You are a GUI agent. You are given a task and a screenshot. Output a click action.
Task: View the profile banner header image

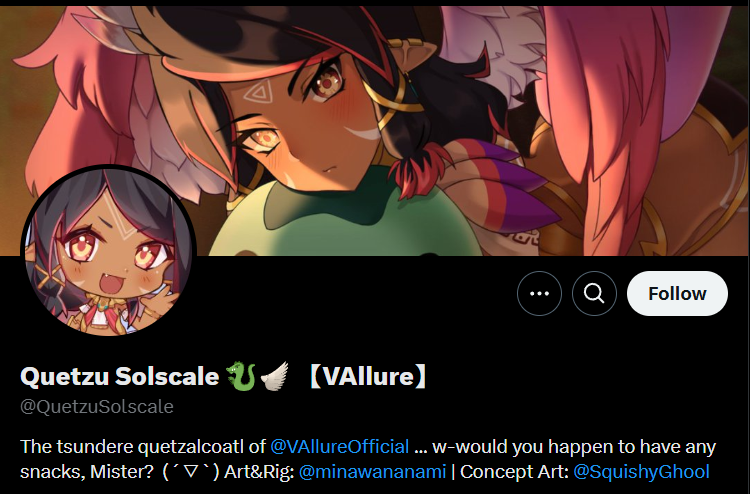(x=375, y=131)
